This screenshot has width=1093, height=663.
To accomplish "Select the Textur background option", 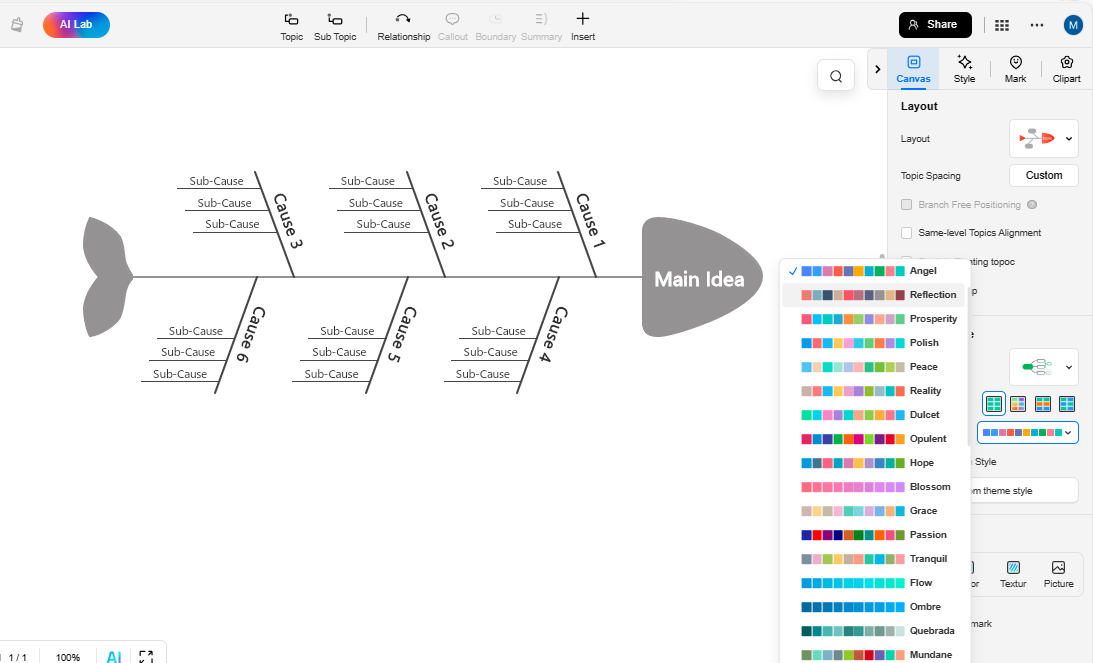I will (1013, 574).
